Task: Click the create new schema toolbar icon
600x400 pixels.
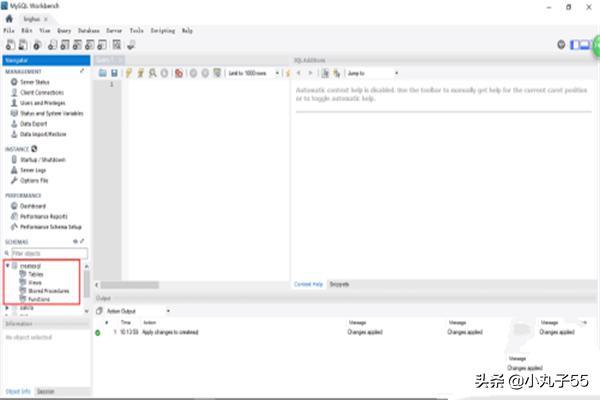Action: pos(52,45)
